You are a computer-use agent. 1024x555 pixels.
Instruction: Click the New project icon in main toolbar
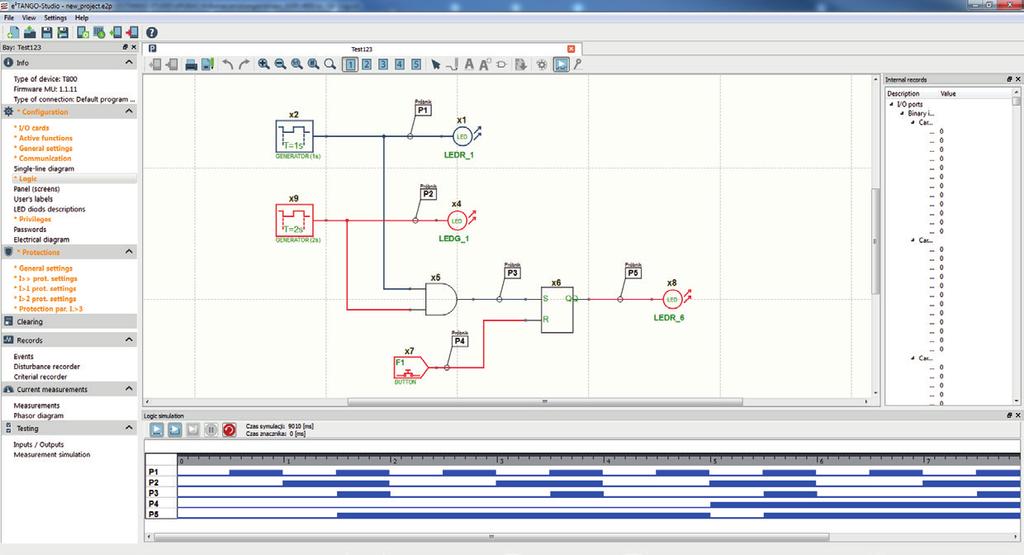coord(12,32)
